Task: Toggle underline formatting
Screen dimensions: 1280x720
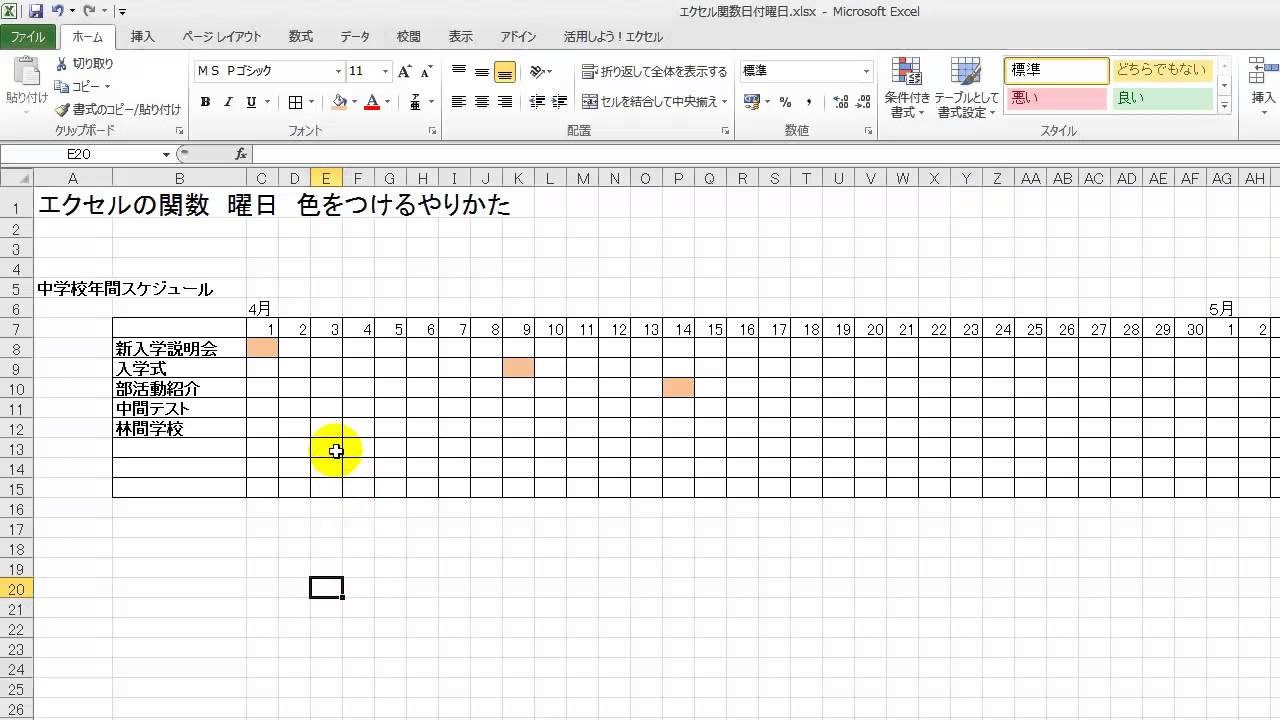Action: click(x=251, y=102)
